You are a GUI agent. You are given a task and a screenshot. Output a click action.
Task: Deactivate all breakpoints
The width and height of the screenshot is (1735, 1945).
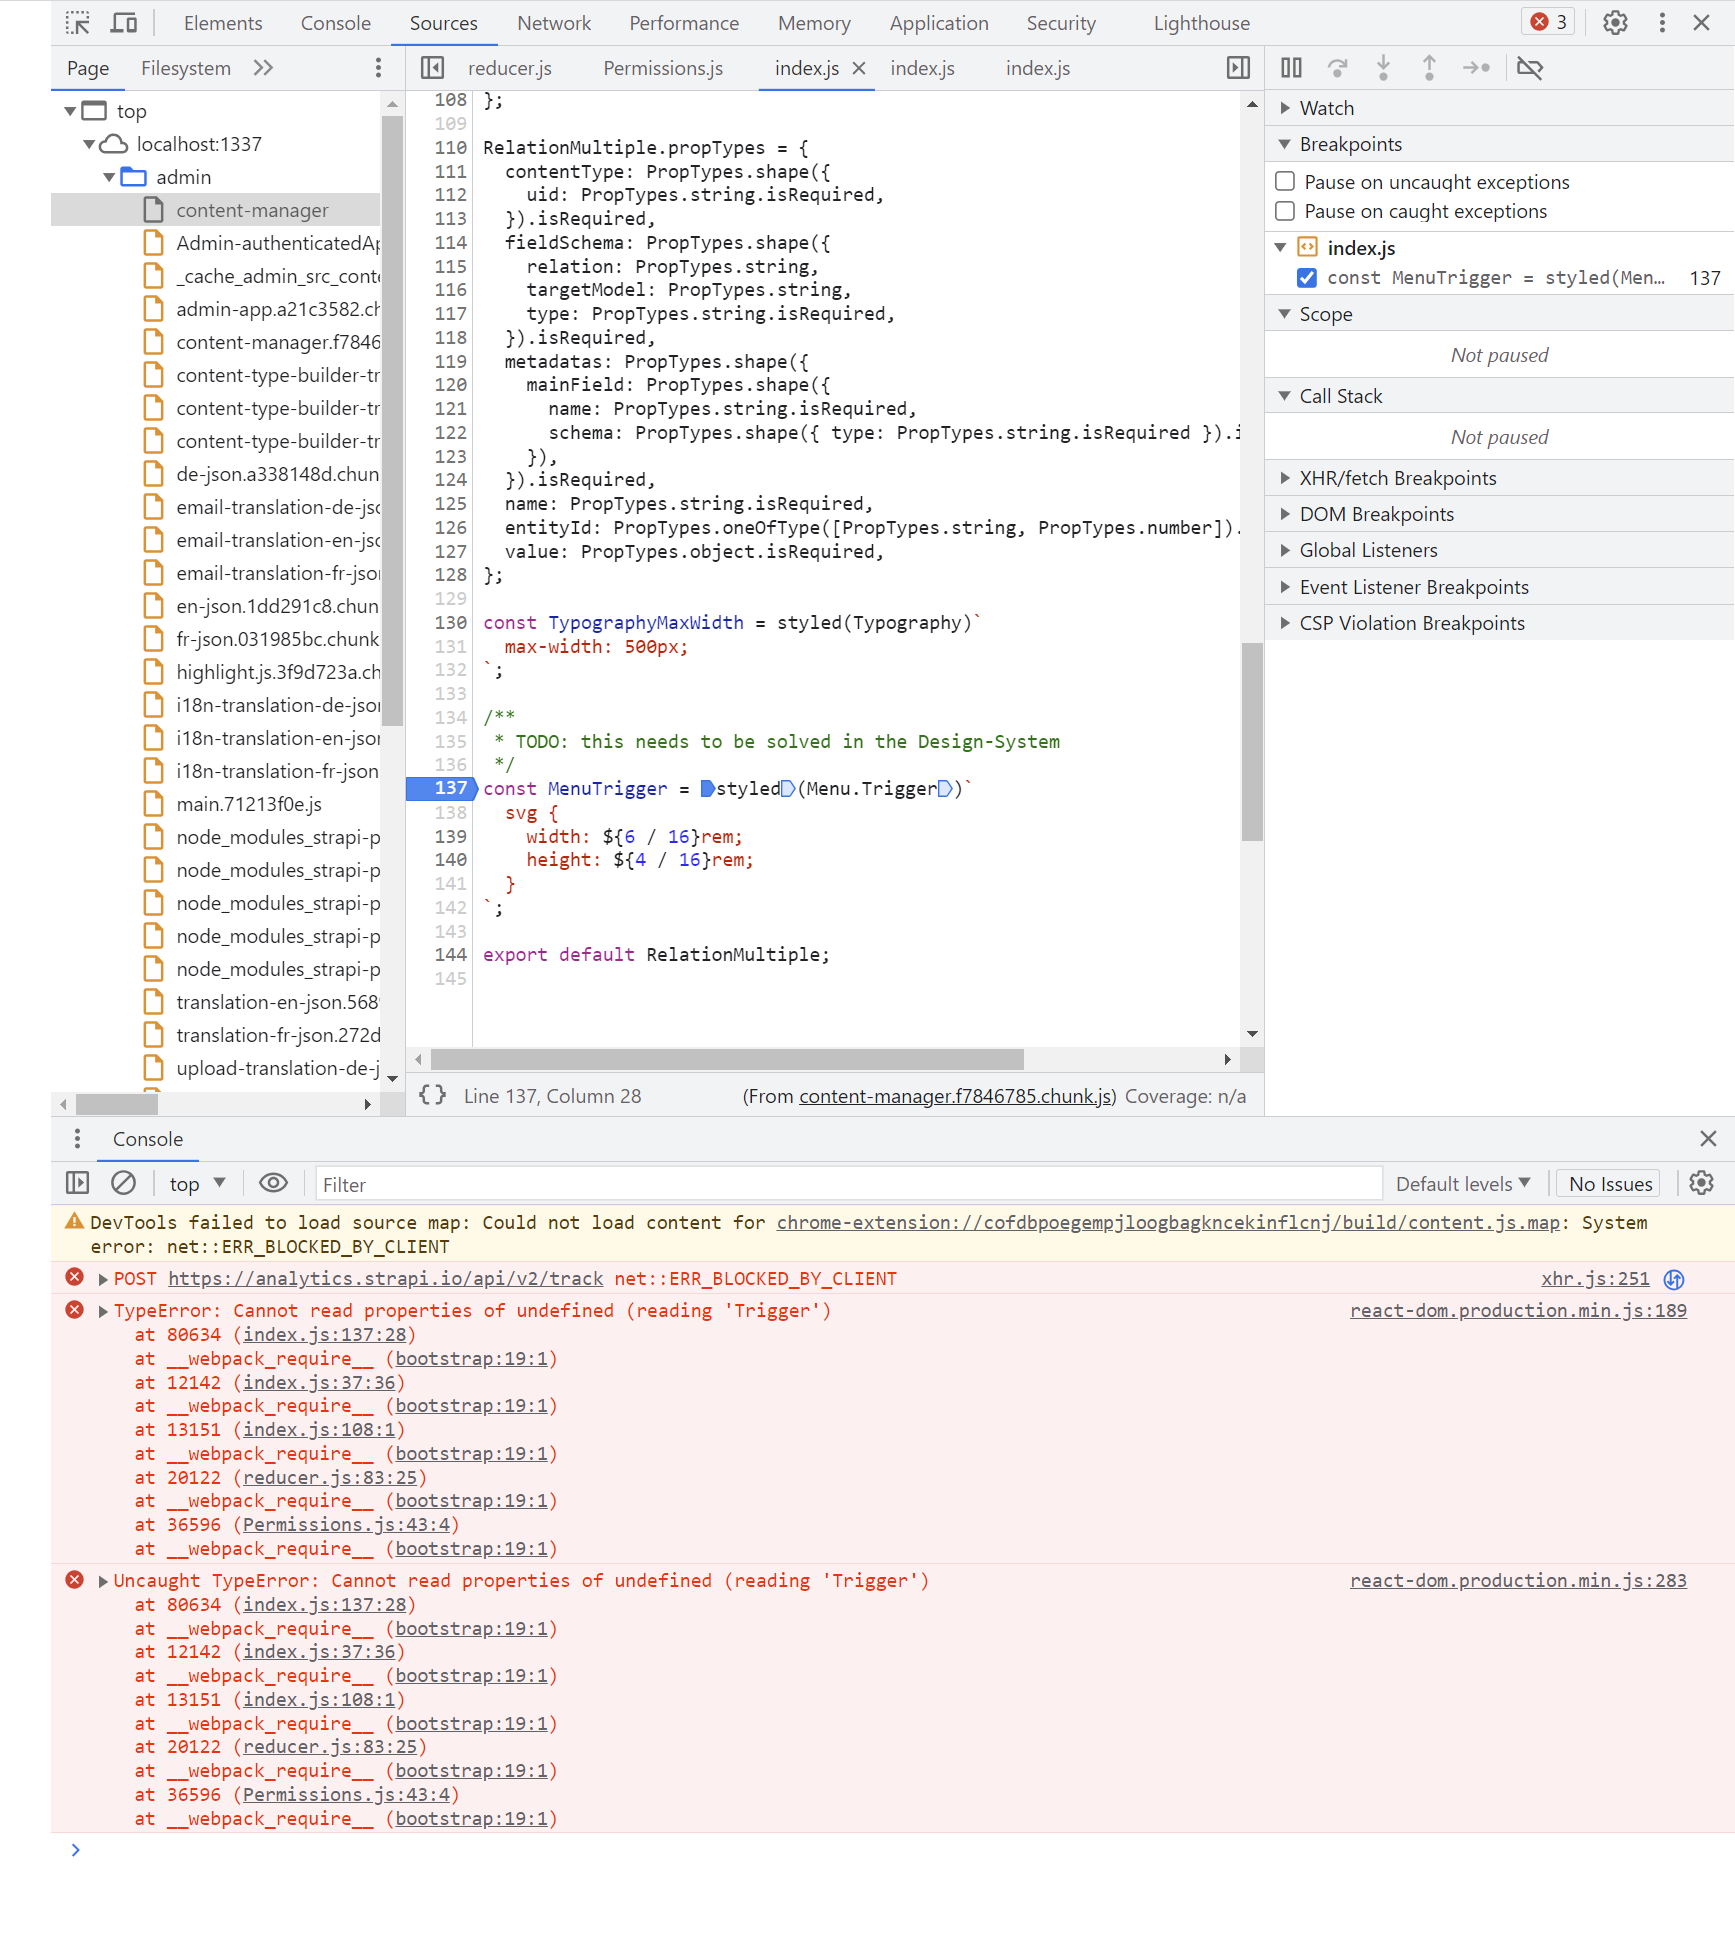point(1530,68)
